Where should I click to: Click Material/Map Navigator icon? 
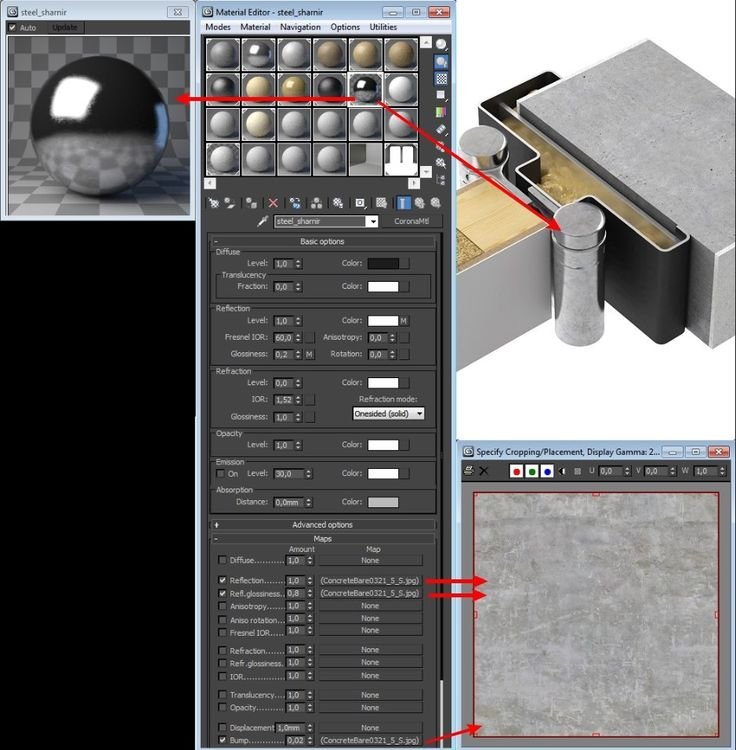(x=441, y=180)
